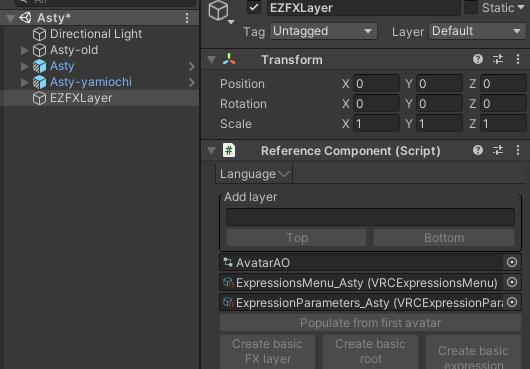Click the EZFXLayer cube icon in hierarchy
The image size is (530, 369).
point(39,98)
